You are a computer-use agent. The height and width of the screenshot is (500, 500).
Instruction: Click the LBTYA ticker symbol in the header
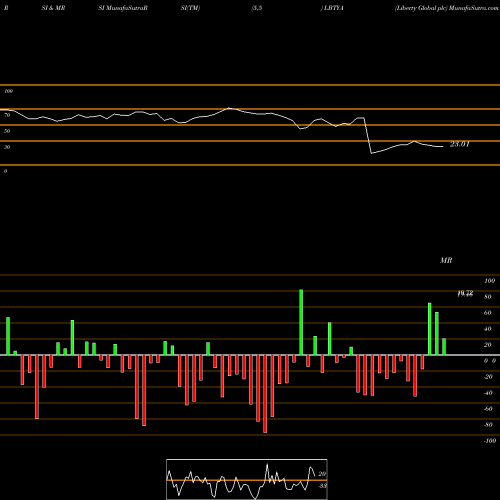(334, 8)
